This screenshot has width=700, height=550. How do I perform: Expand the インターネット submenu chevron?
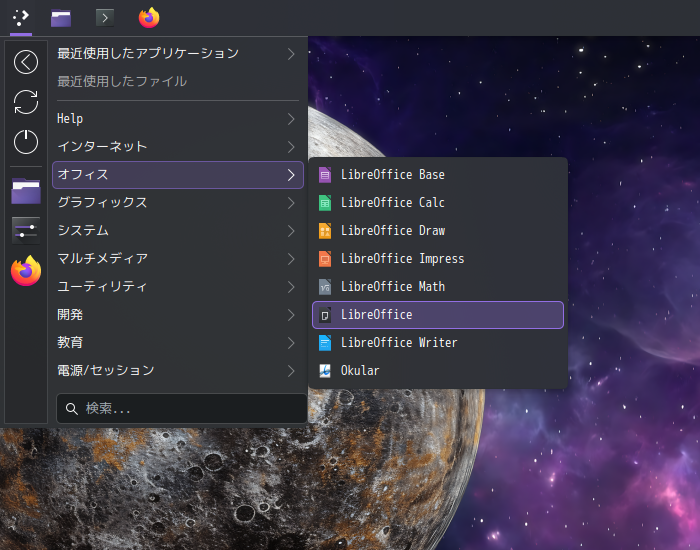pos(291,147)
